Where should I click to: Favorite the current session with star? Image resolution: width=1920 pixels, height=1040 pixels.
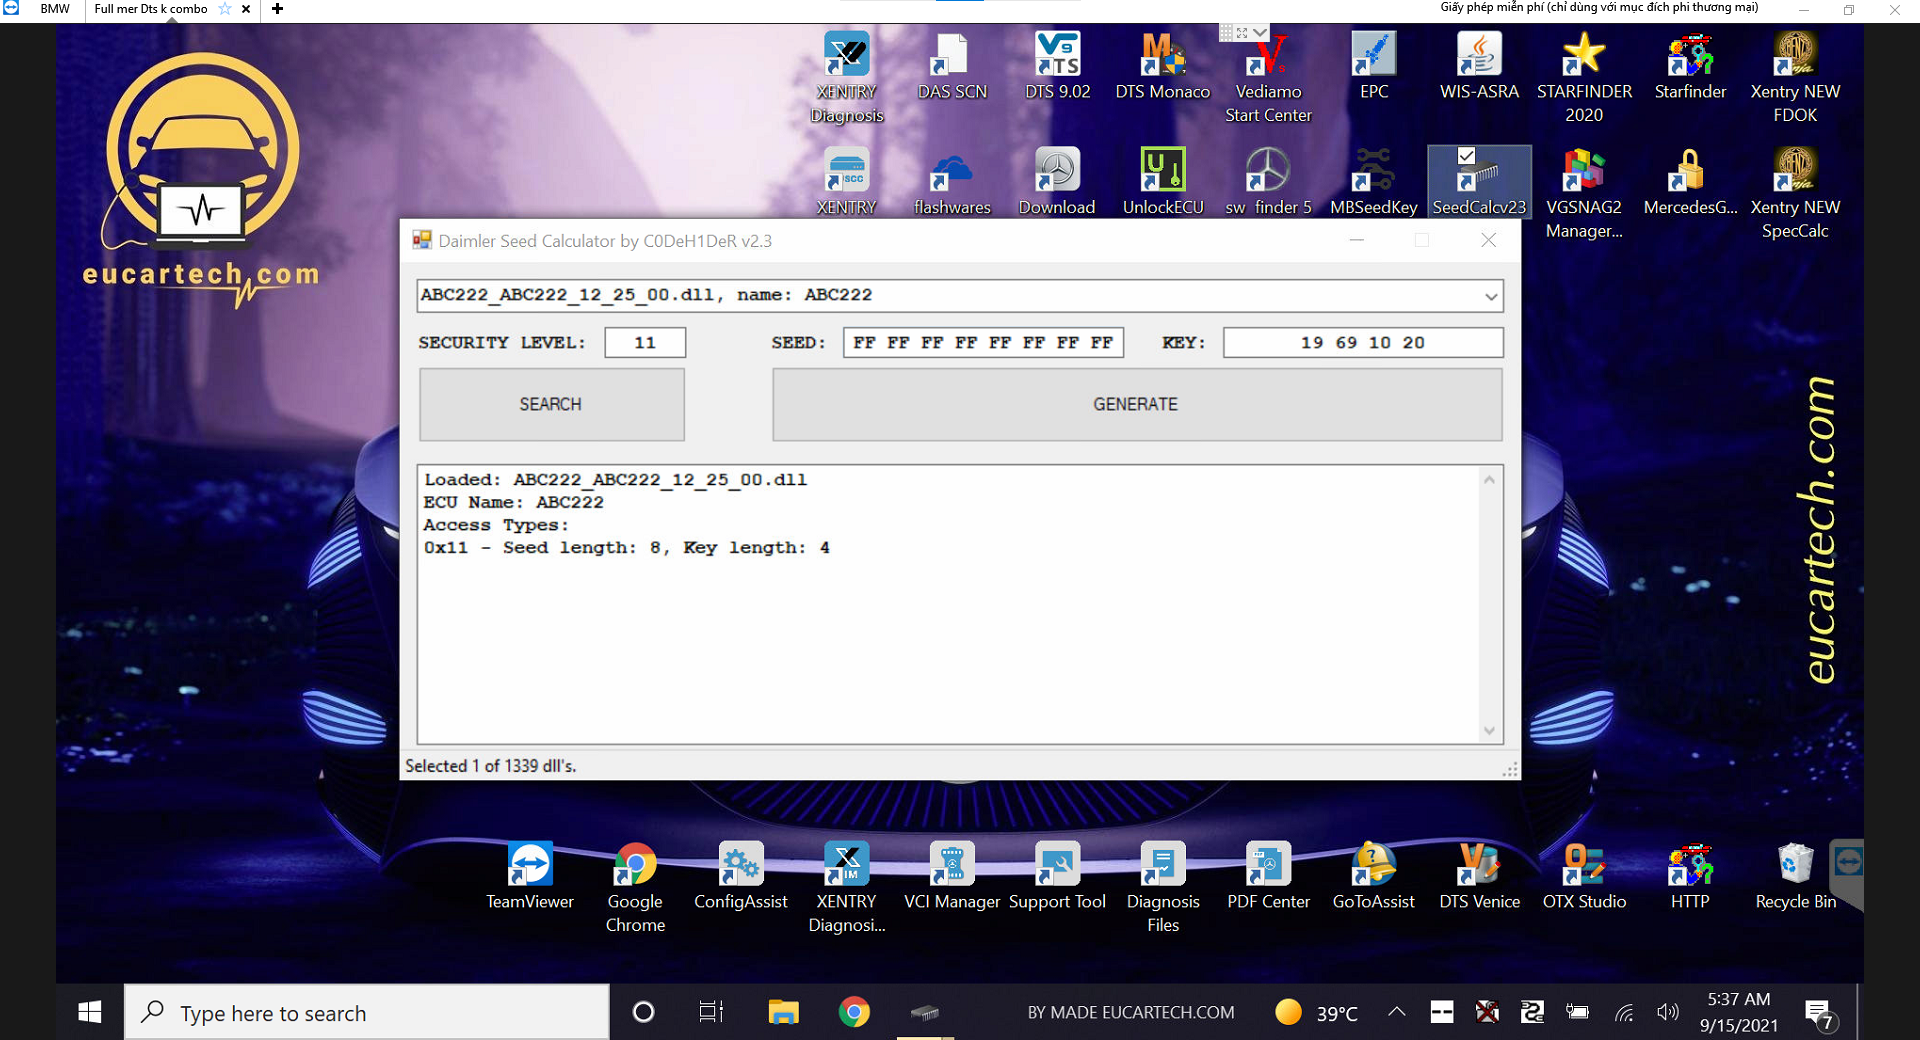[x=225, y=9]
